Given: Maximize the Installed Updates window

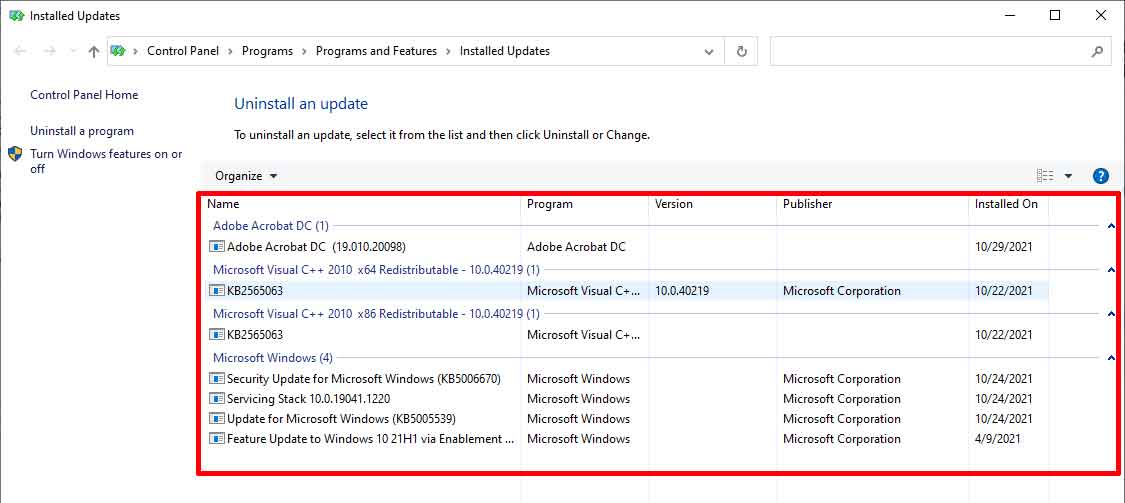Looking at the screenshot, I should [1055, 16].
